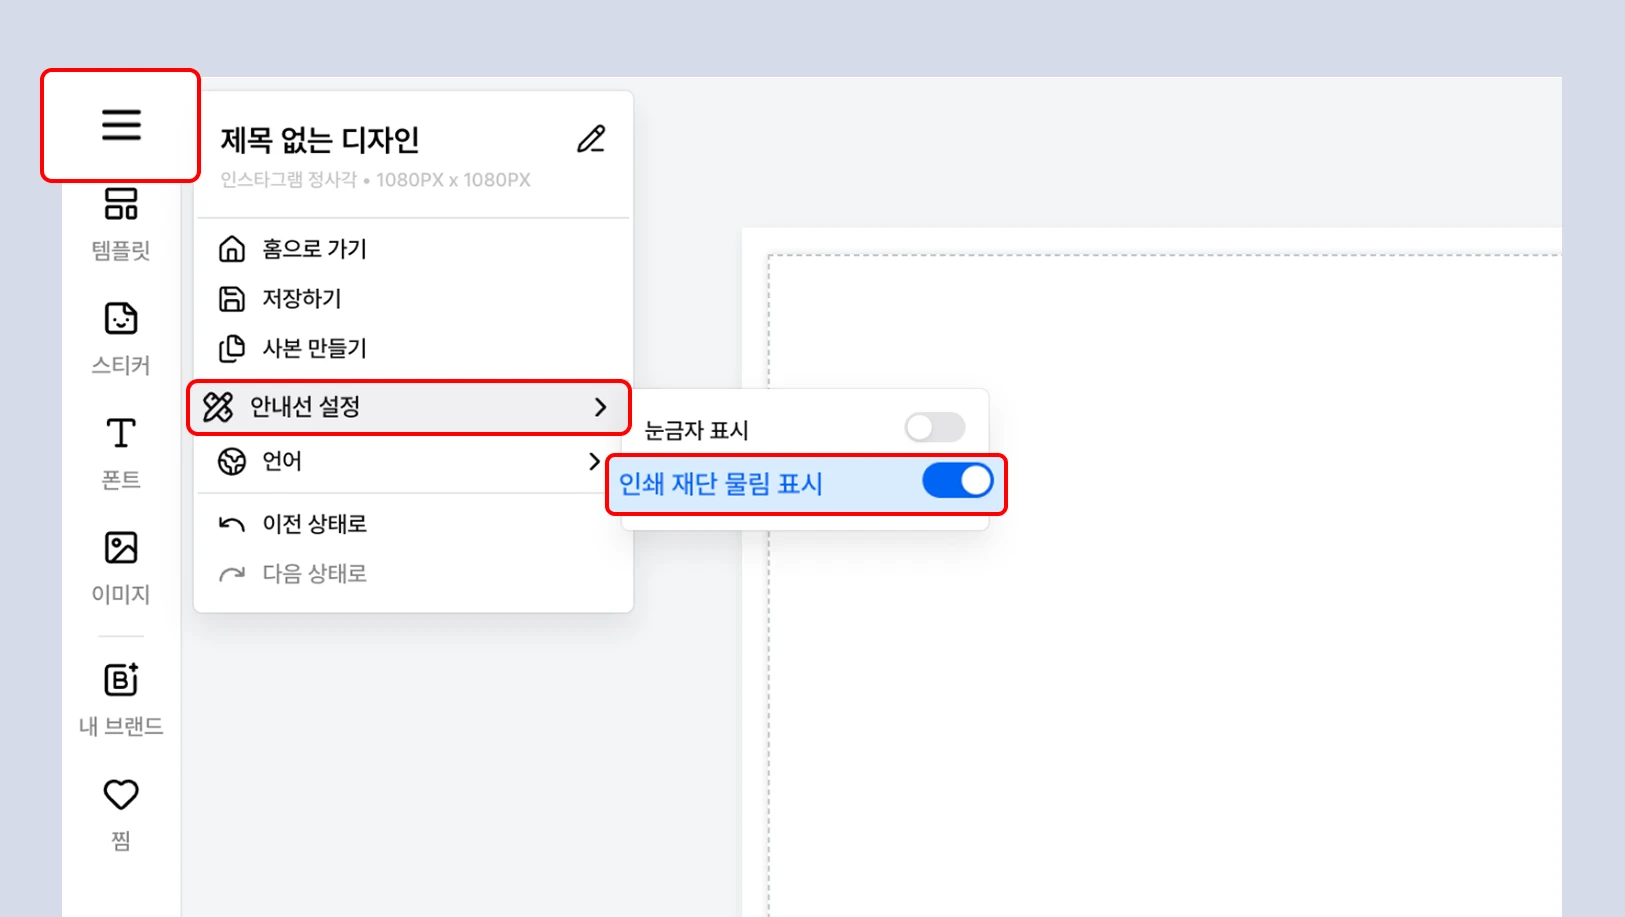Choose 다음 상태로 menu item

coord(413,574)
